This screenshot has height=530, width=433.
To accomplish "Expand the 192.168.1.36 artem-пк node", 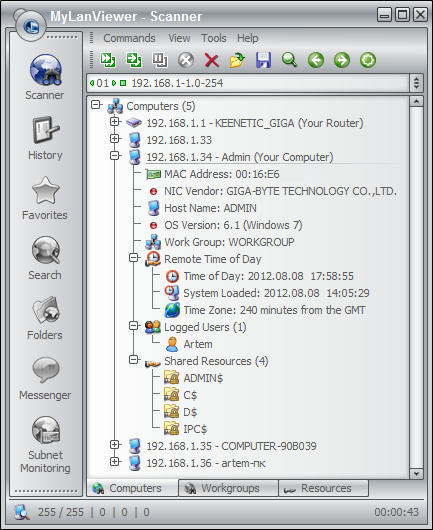I will coord(115,462).
